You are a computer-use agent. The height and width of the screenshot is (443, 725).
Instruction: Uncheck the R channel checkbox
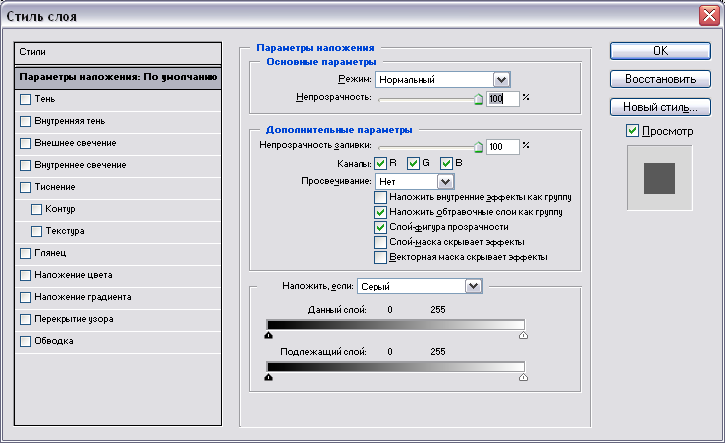381,164
